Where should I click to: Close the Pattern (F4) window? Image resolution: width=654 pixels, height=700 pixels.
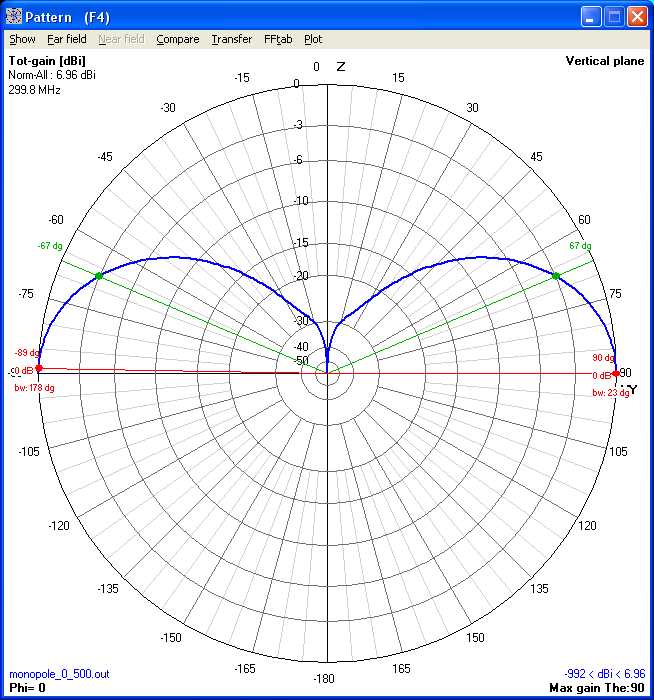coord(637,16)
